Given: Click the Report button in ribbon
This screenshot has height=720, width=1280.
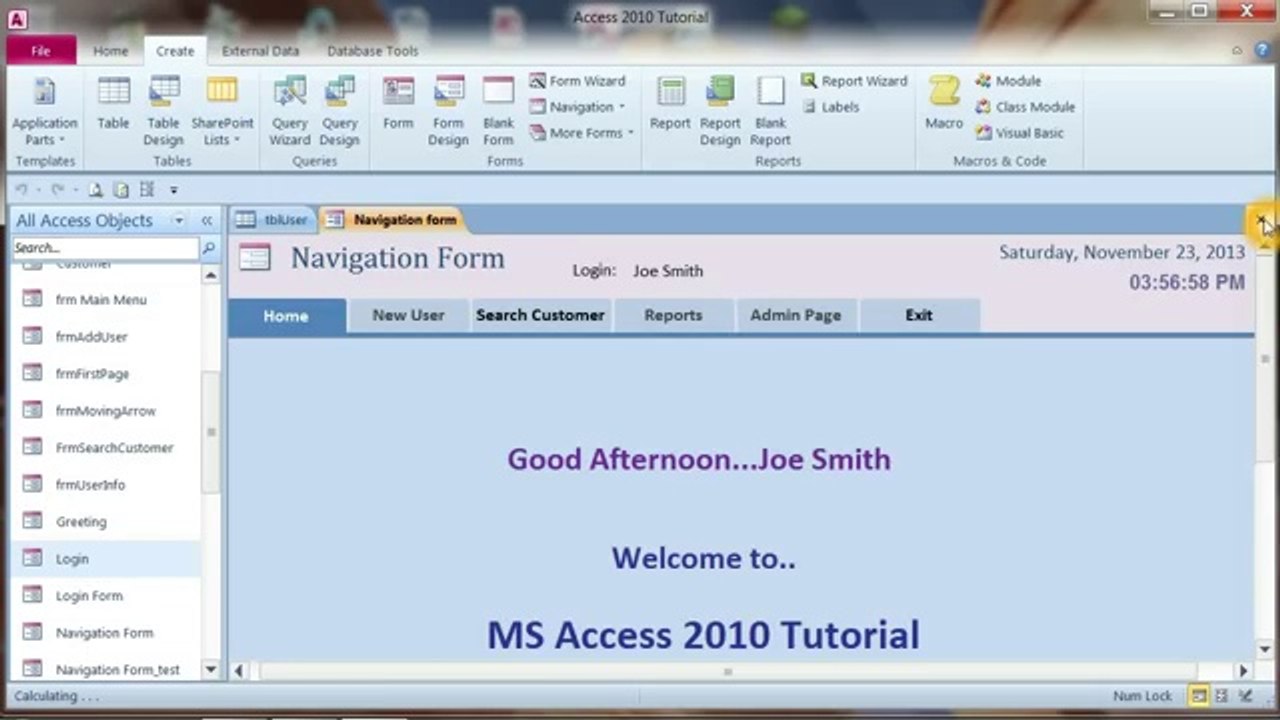Looking at the screenshot, I should [670, 104].
